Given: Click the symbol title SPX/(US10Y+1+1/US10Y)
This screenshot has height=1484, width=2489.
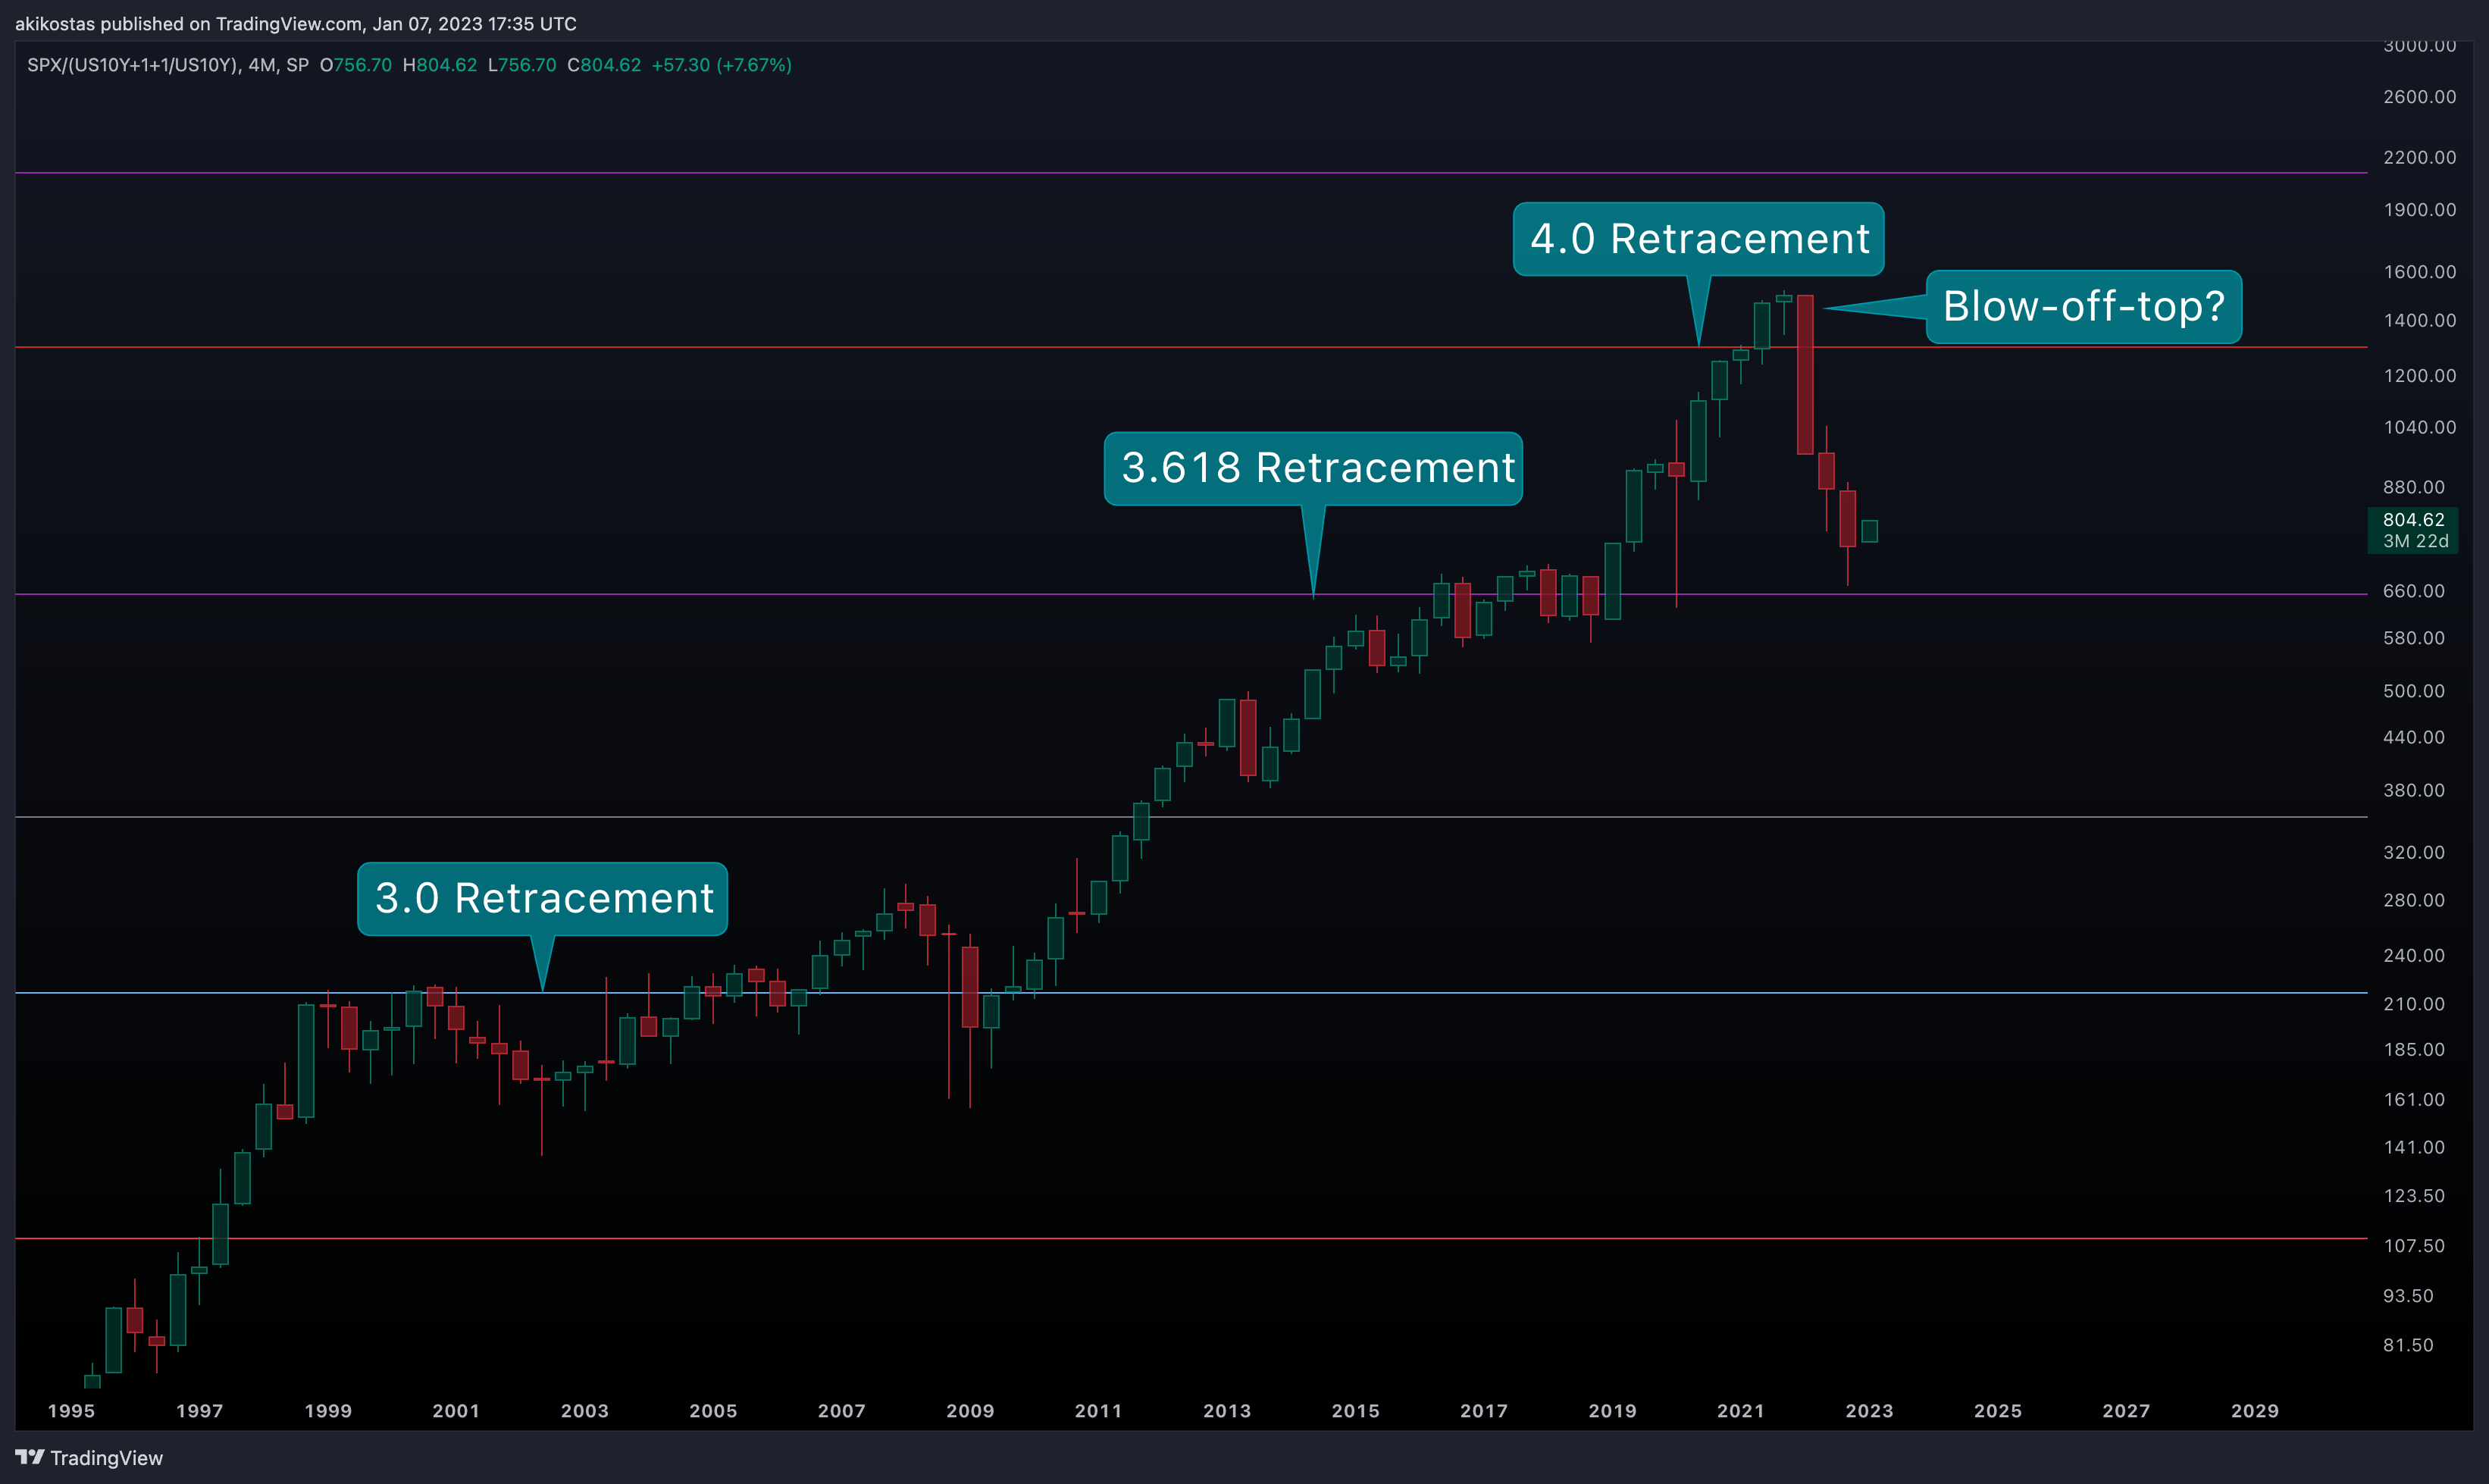Looking at the screenshot, I should (133, 65).
